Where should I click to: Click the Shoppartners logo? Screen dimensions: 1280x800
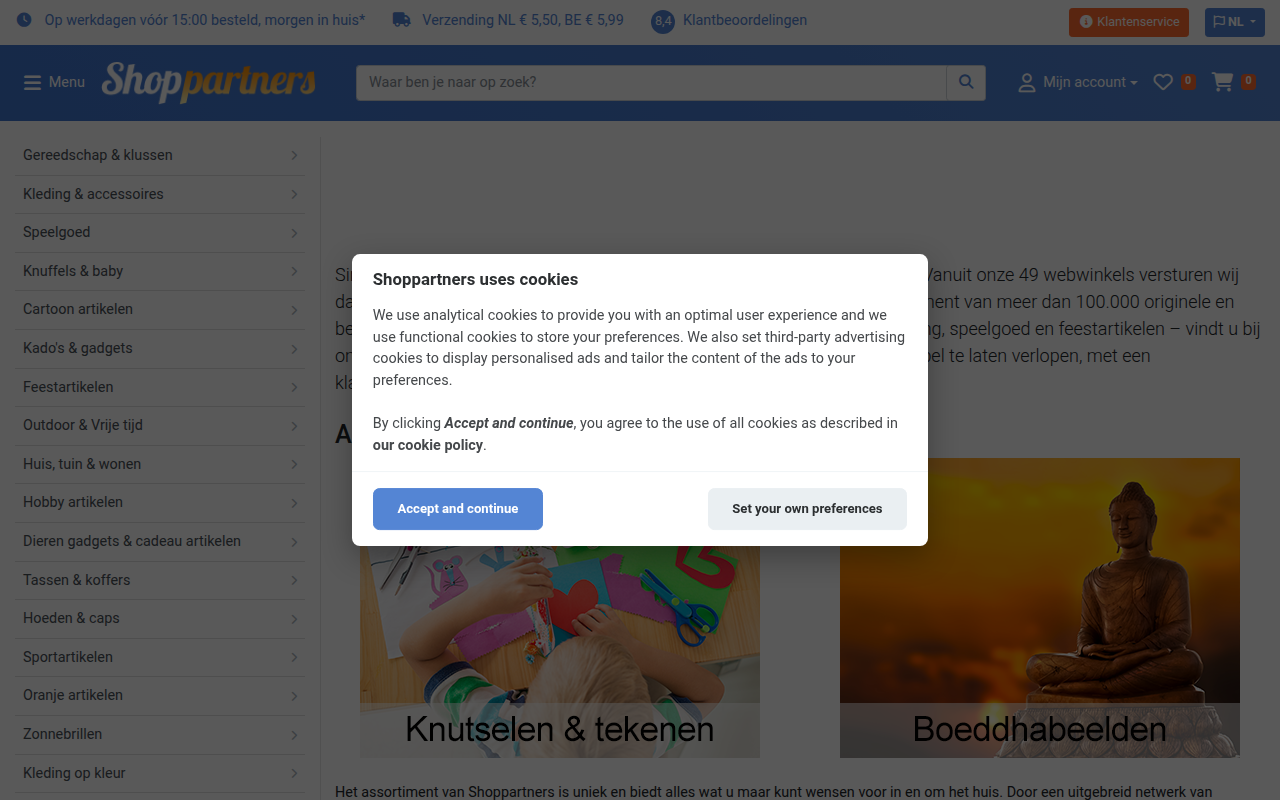[208, 82]
